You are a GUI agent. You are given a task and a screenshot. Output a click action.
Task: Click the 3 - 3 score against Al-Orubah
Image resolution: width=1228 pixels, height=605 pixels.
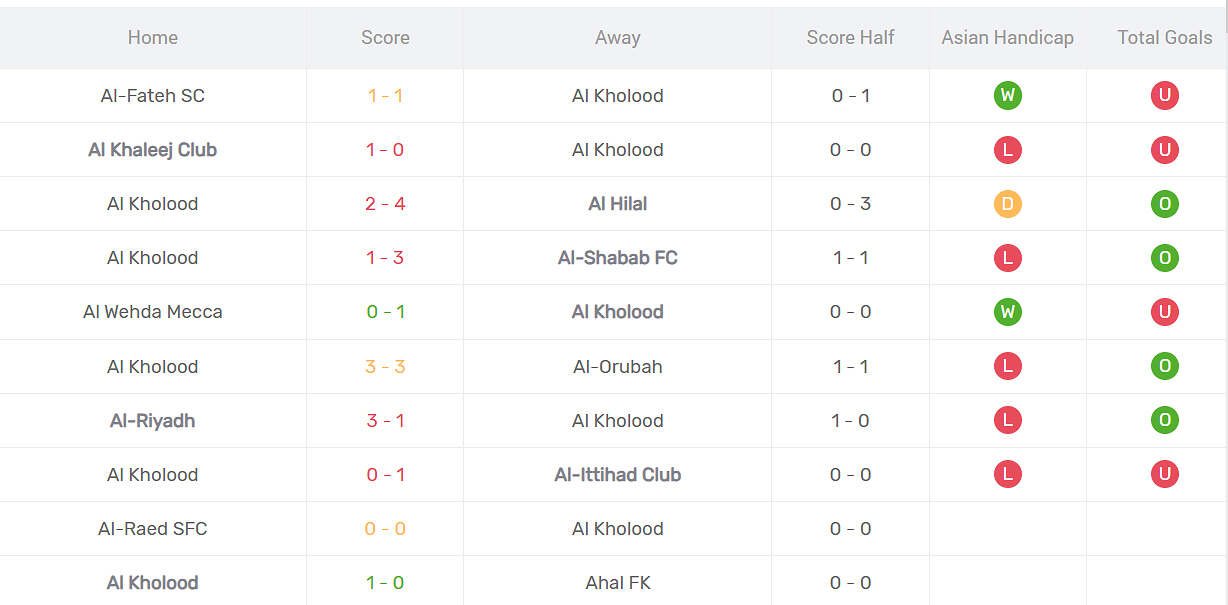click(x=385, y=367)
